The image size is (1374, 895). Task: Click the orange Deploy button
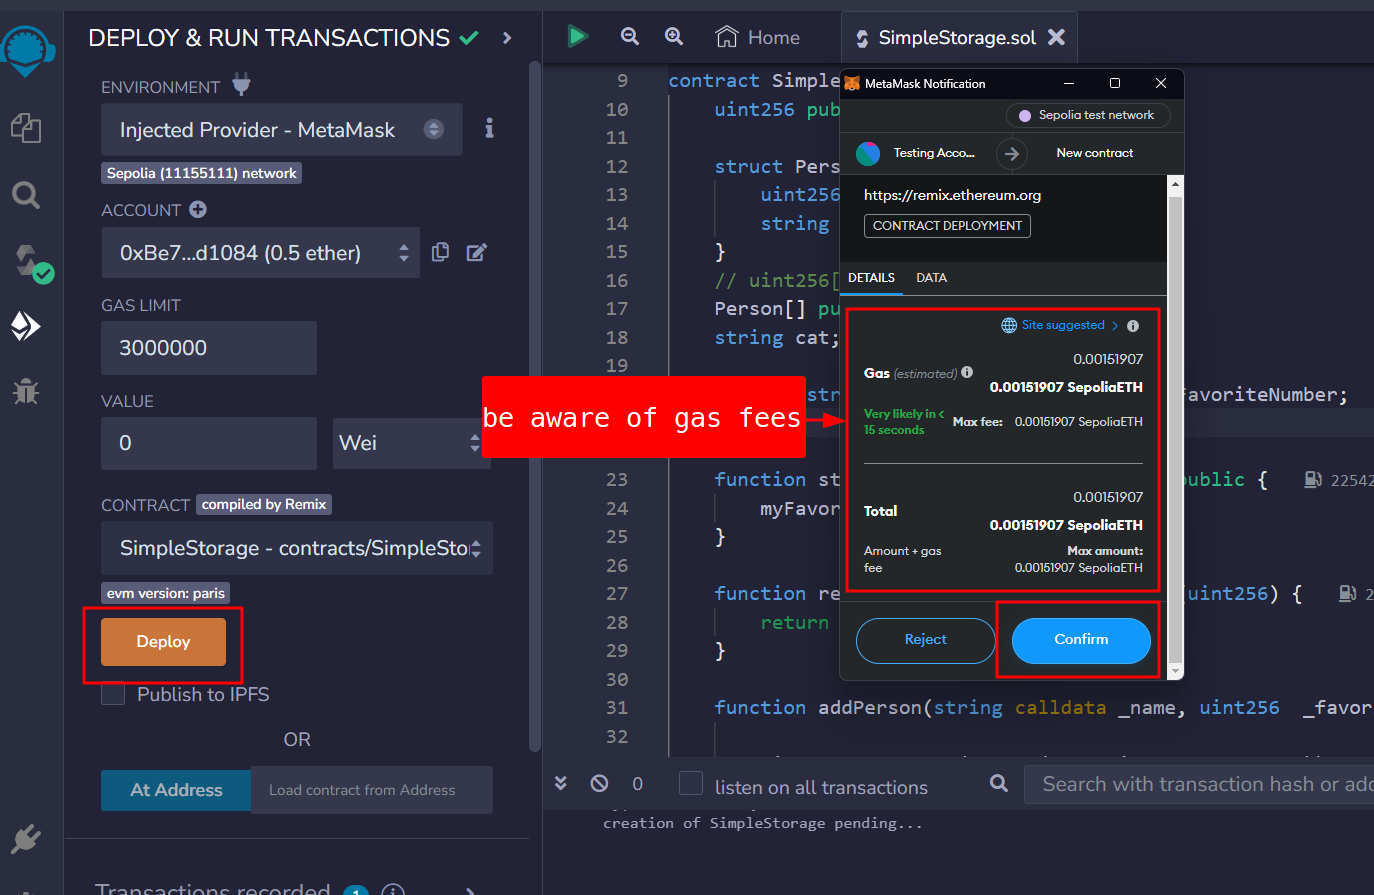pyautogui.click(x=163, y=642)
